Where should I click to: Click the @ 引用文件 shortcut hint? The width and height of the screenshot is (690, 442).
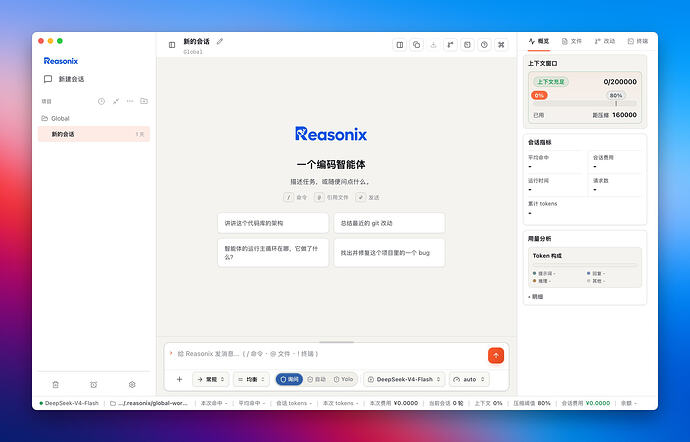[331, 197]
